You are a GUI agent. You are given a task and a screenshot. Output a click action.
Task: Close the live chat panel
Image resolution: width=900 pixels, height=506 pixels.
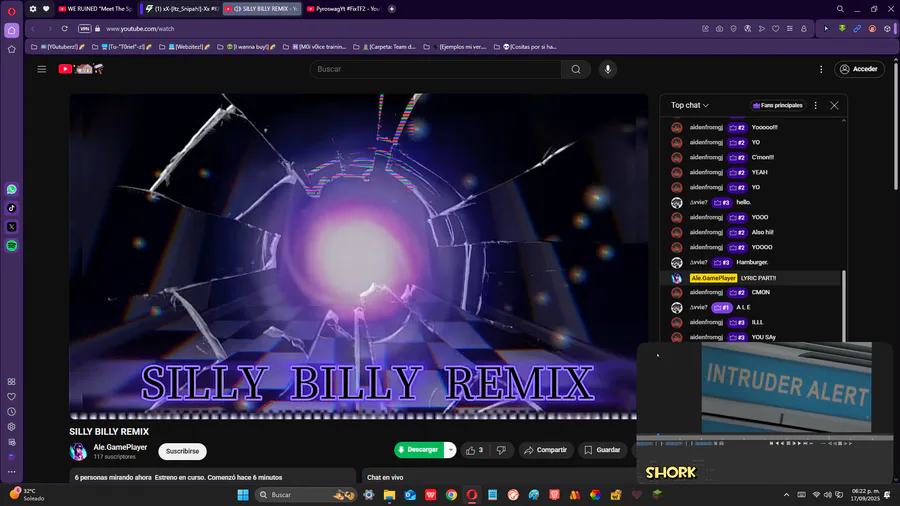coord(834,106)
